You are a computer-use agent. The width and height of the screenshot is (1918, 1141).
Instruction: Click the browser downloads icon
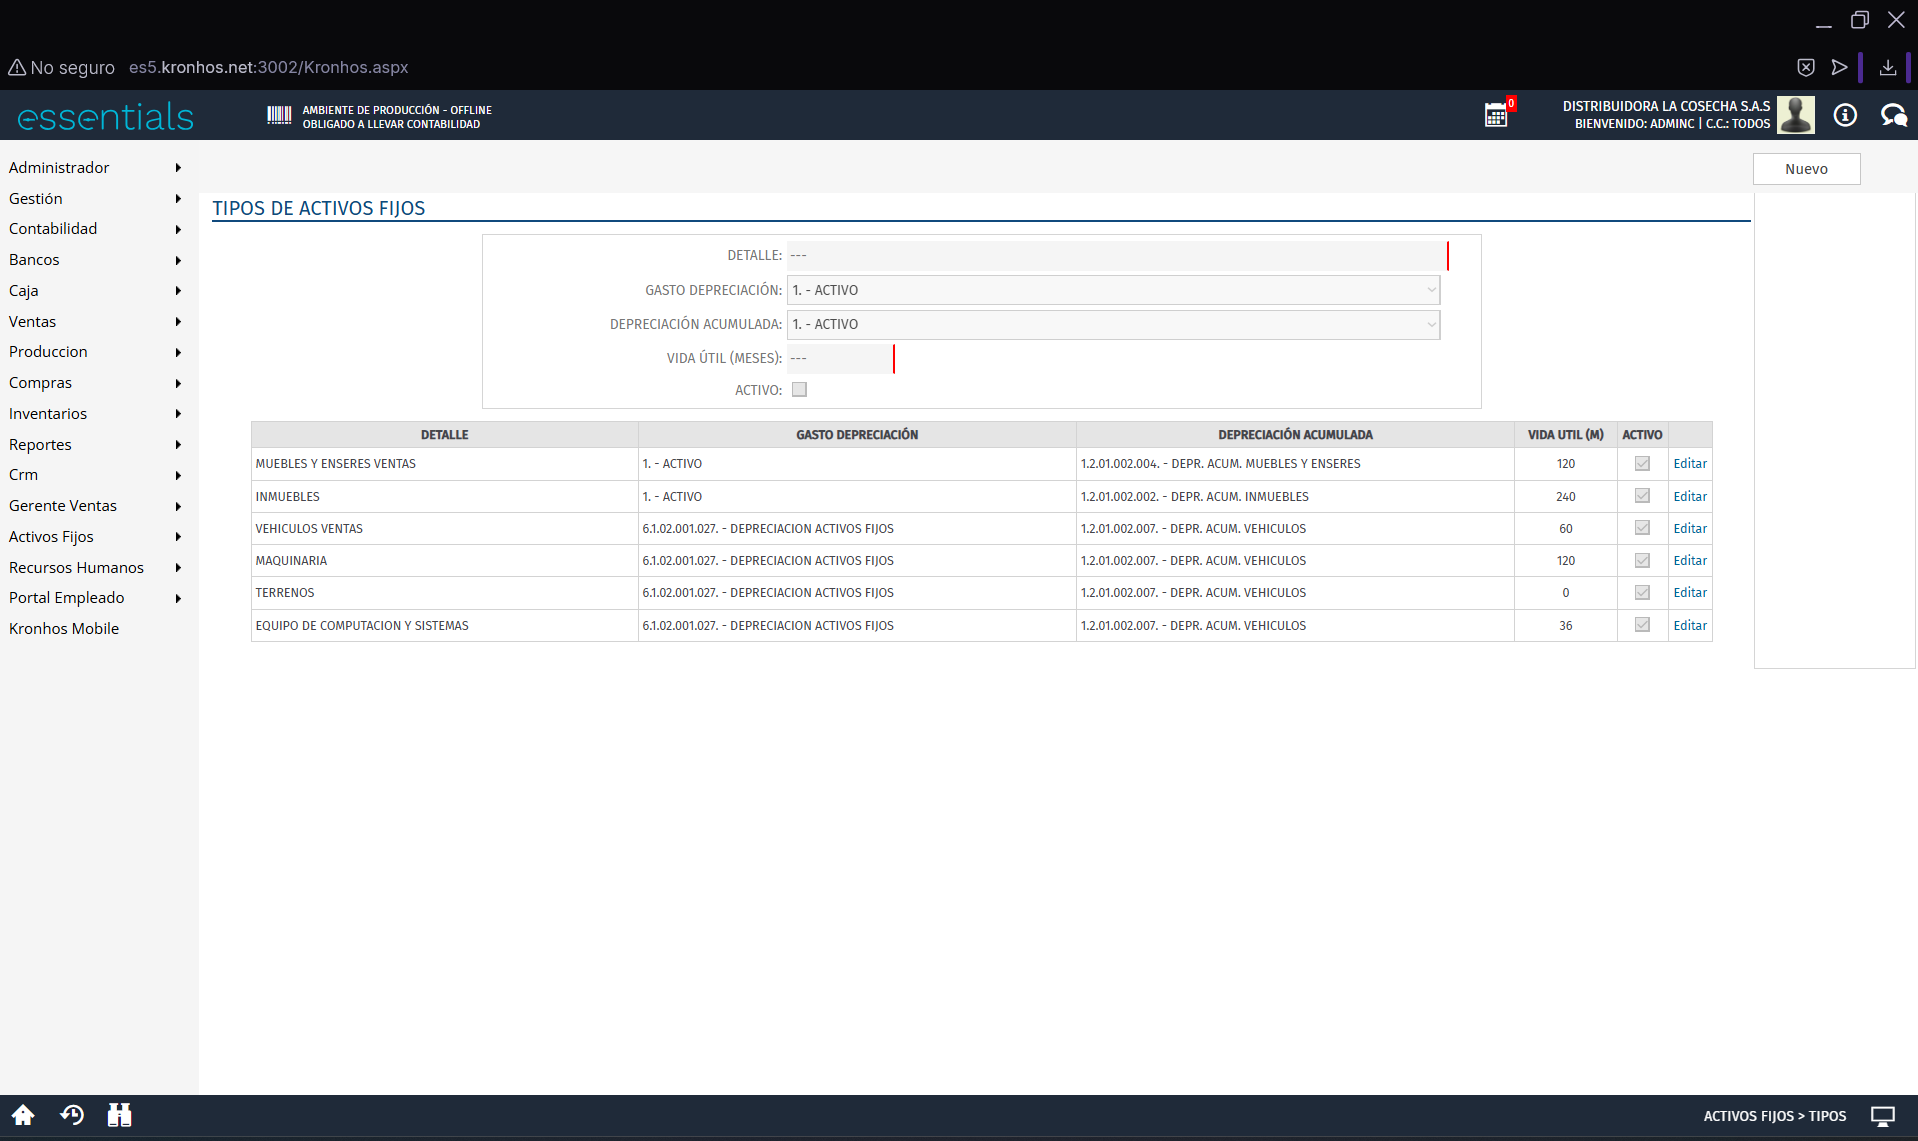coord(1888,67)
